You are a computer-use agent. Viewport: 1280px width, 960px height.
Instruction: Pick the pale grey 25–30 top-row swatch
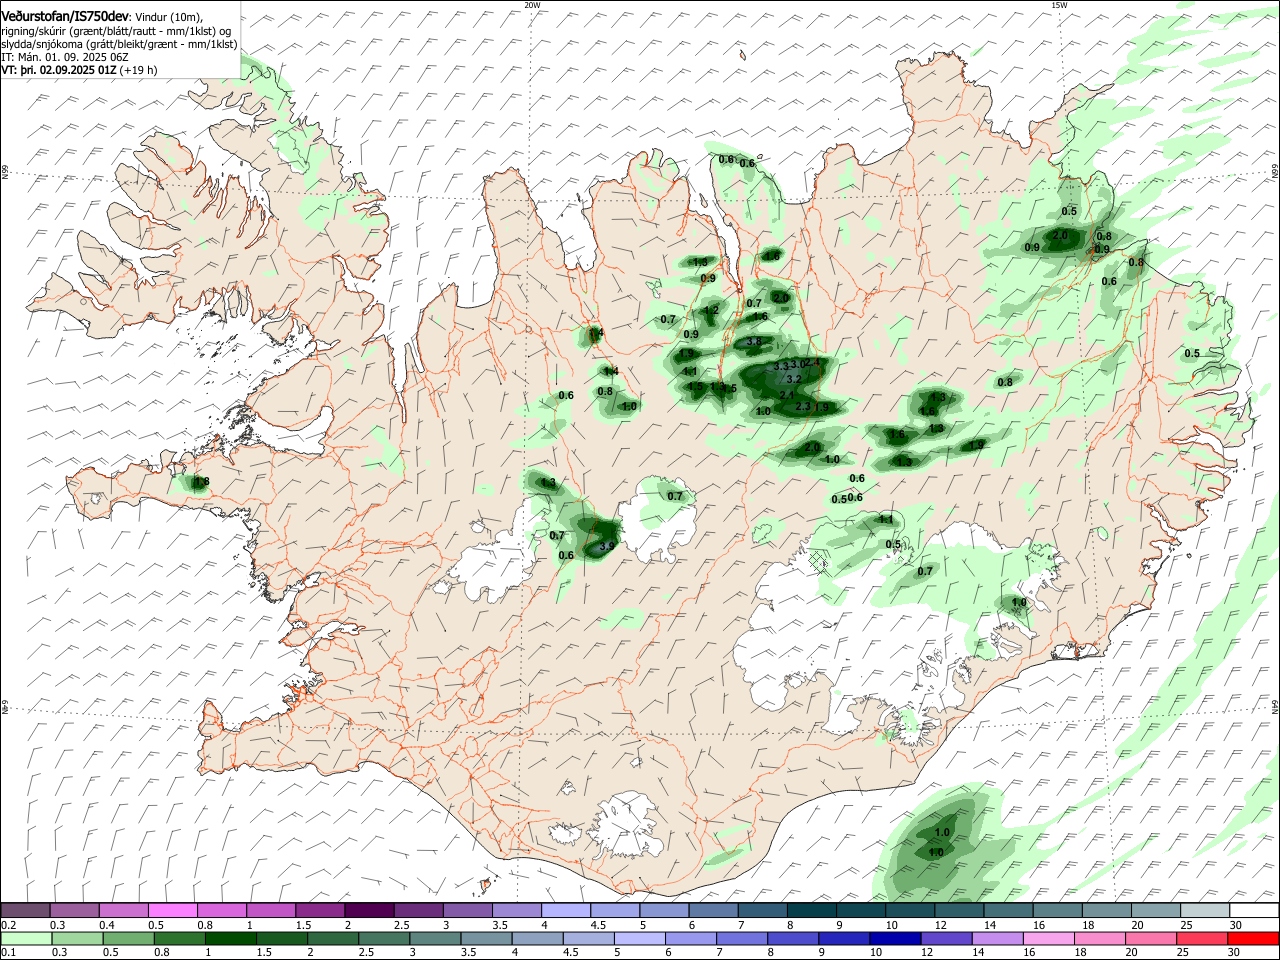1207,911
